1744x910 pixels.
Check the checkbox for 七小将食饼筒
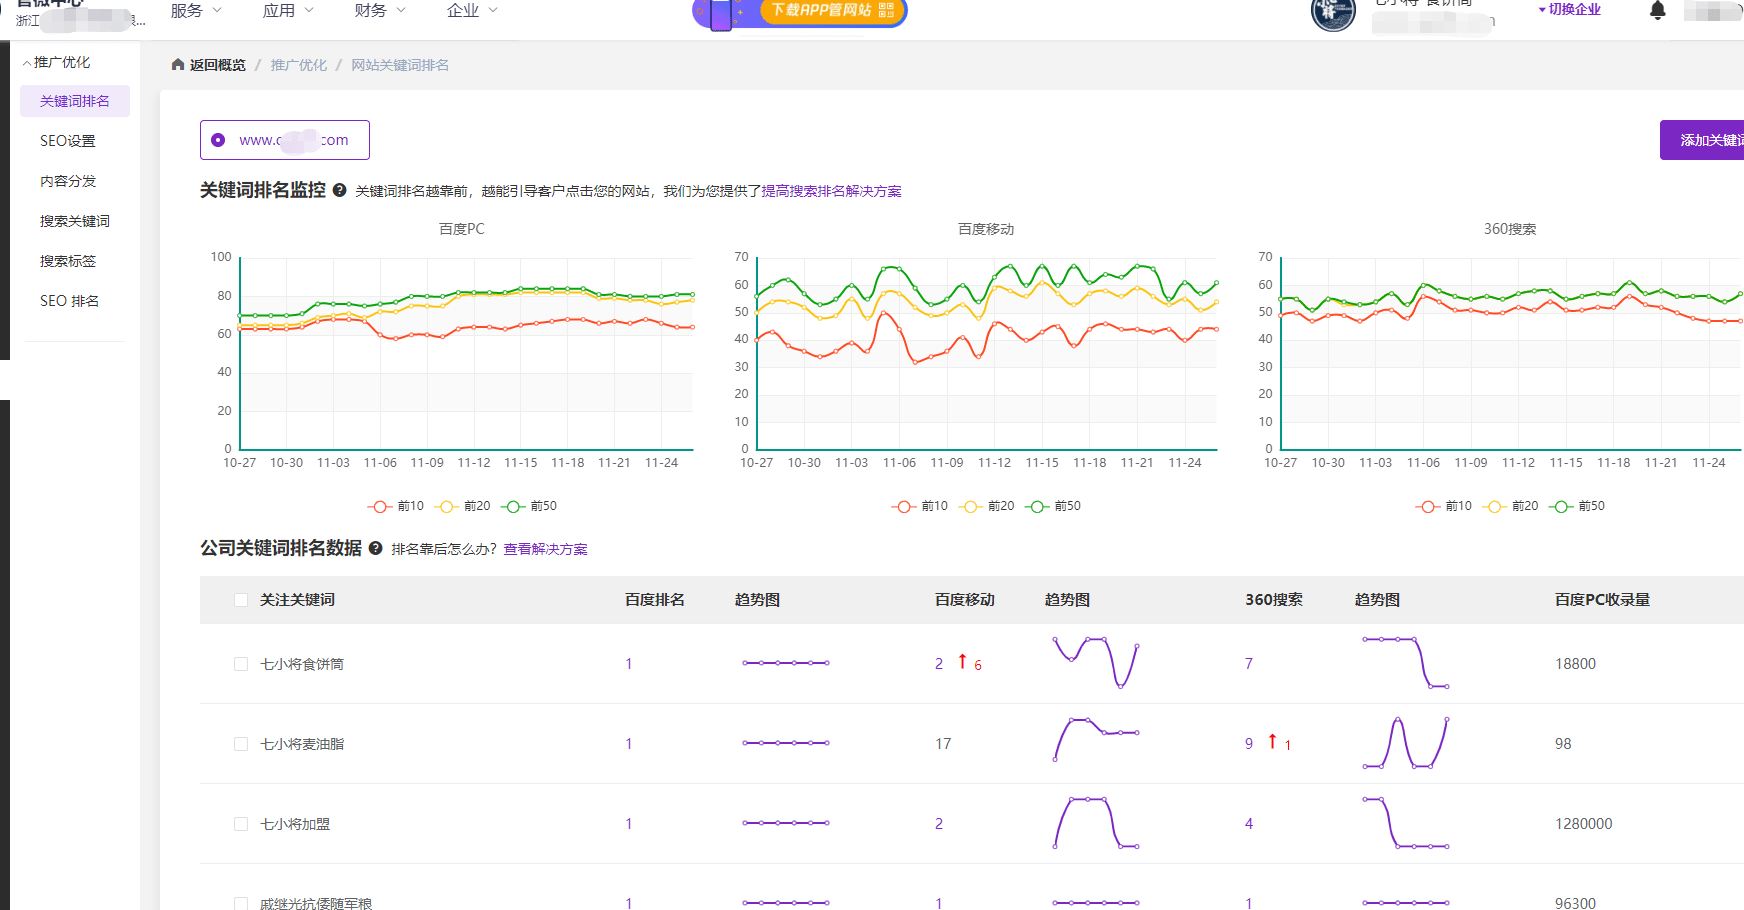(x=240, y=663)
